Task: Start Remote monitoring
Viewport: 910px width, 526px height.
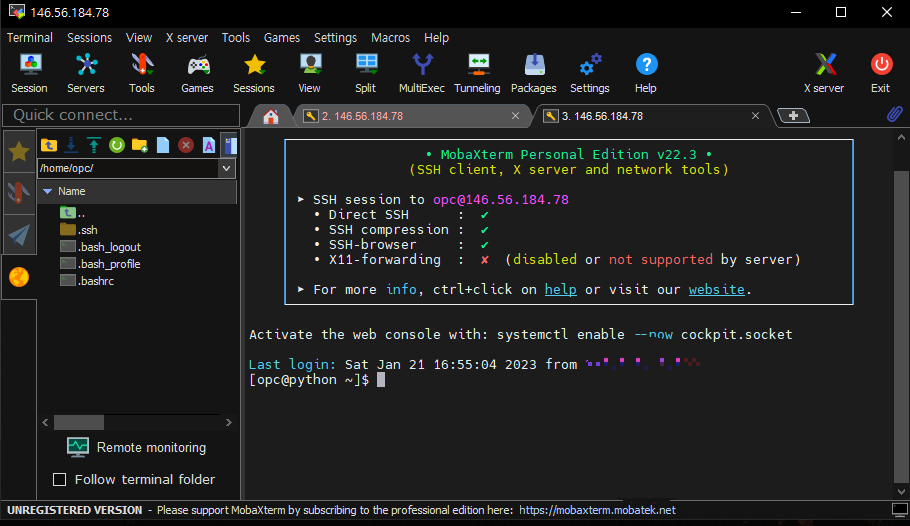Action: (136, 448)
